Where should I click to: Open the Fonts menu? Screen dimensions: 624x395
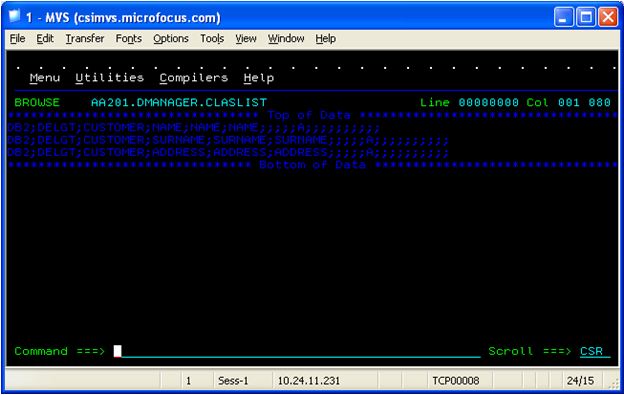[129, 39]
